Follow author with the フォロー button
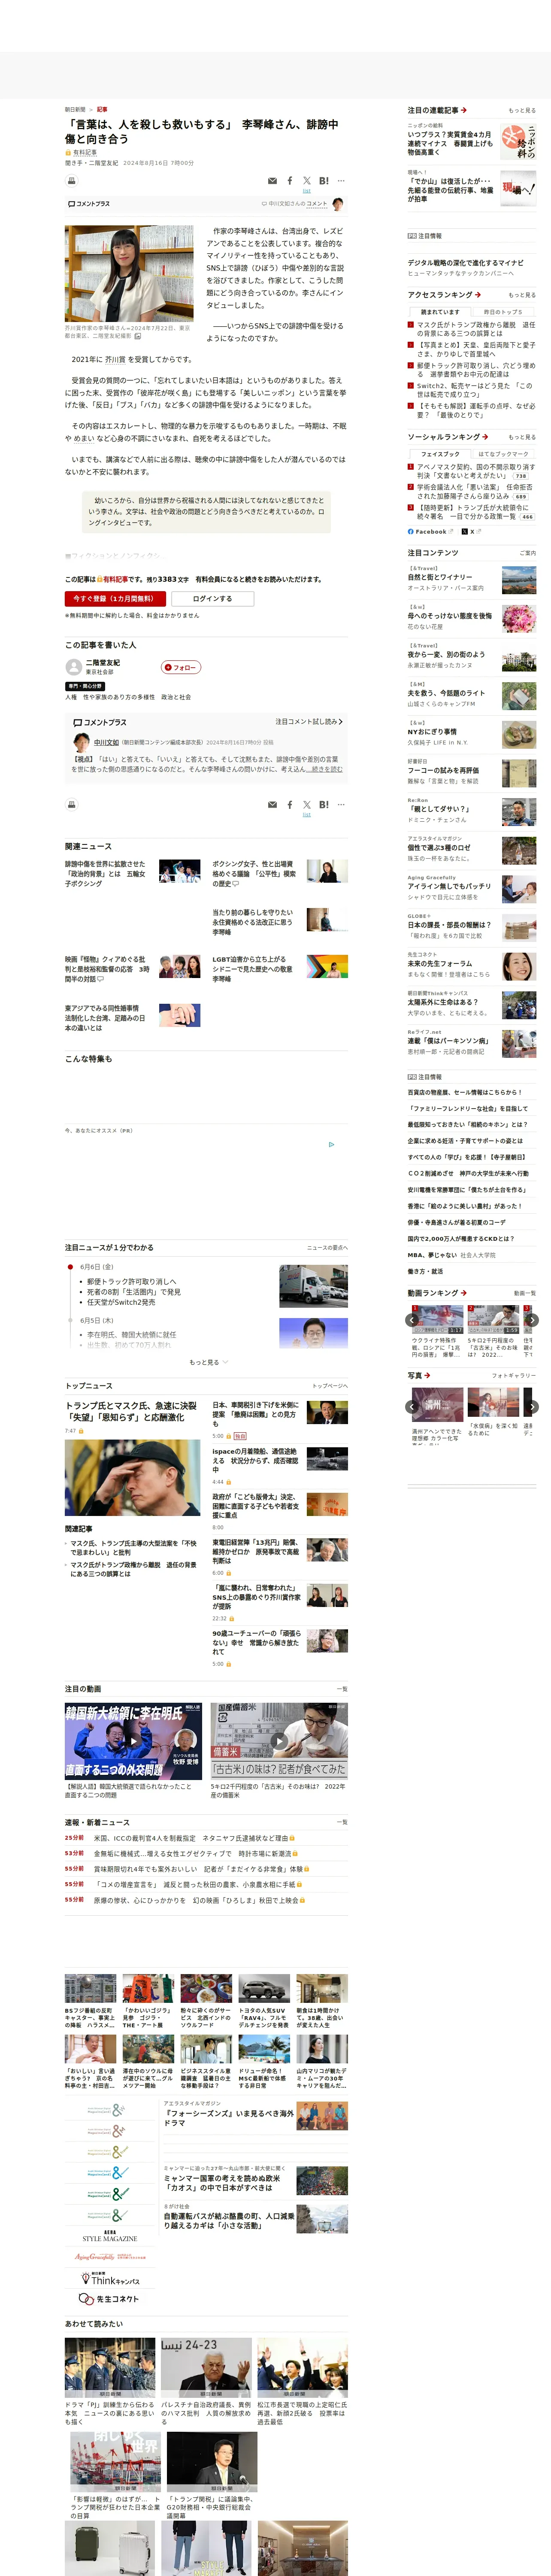 point(181,667)
